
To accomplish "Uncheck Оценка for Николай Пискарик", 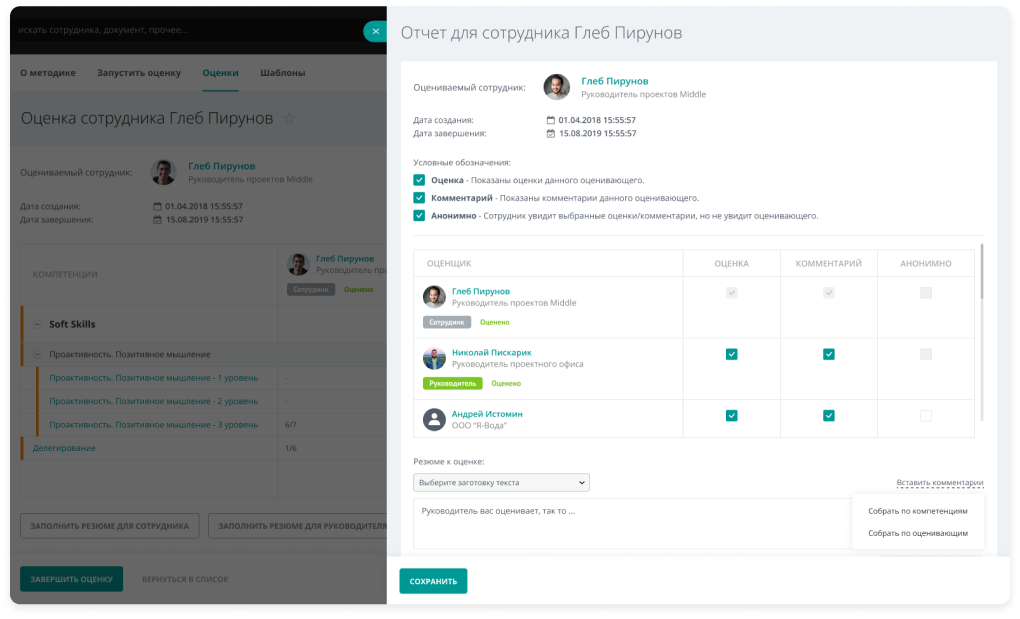I will (731, 354).
